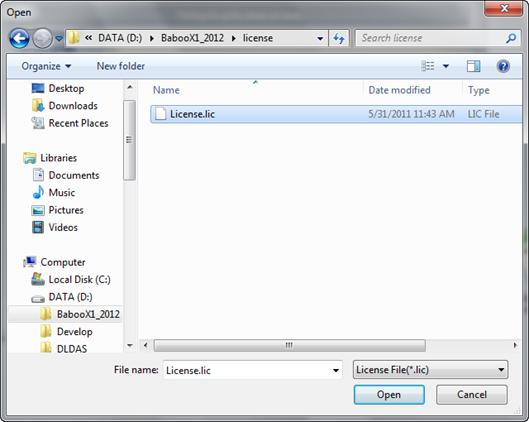Open the address bar previous locations dropdown
Image resolution: width=529 pixels, height=422 pixels.
tap(320, 38)
